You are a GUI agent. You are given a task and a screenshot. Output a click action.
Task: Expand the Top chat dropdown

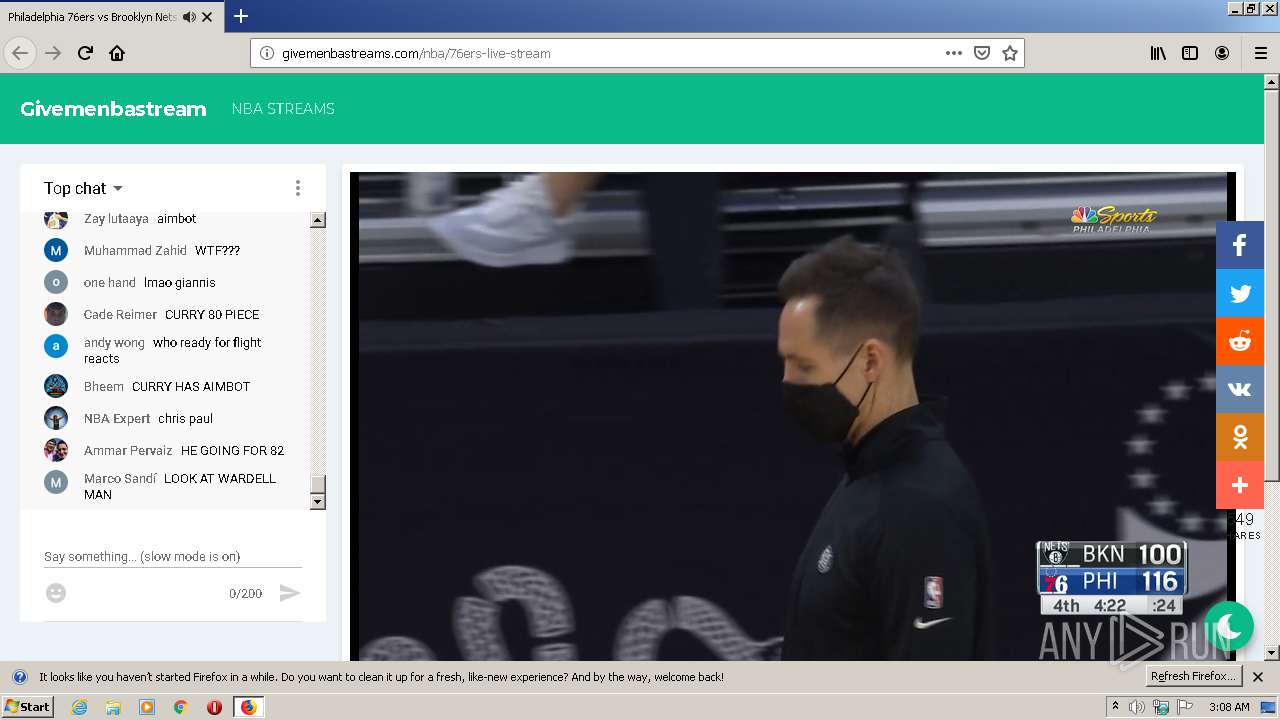point(83,188)
